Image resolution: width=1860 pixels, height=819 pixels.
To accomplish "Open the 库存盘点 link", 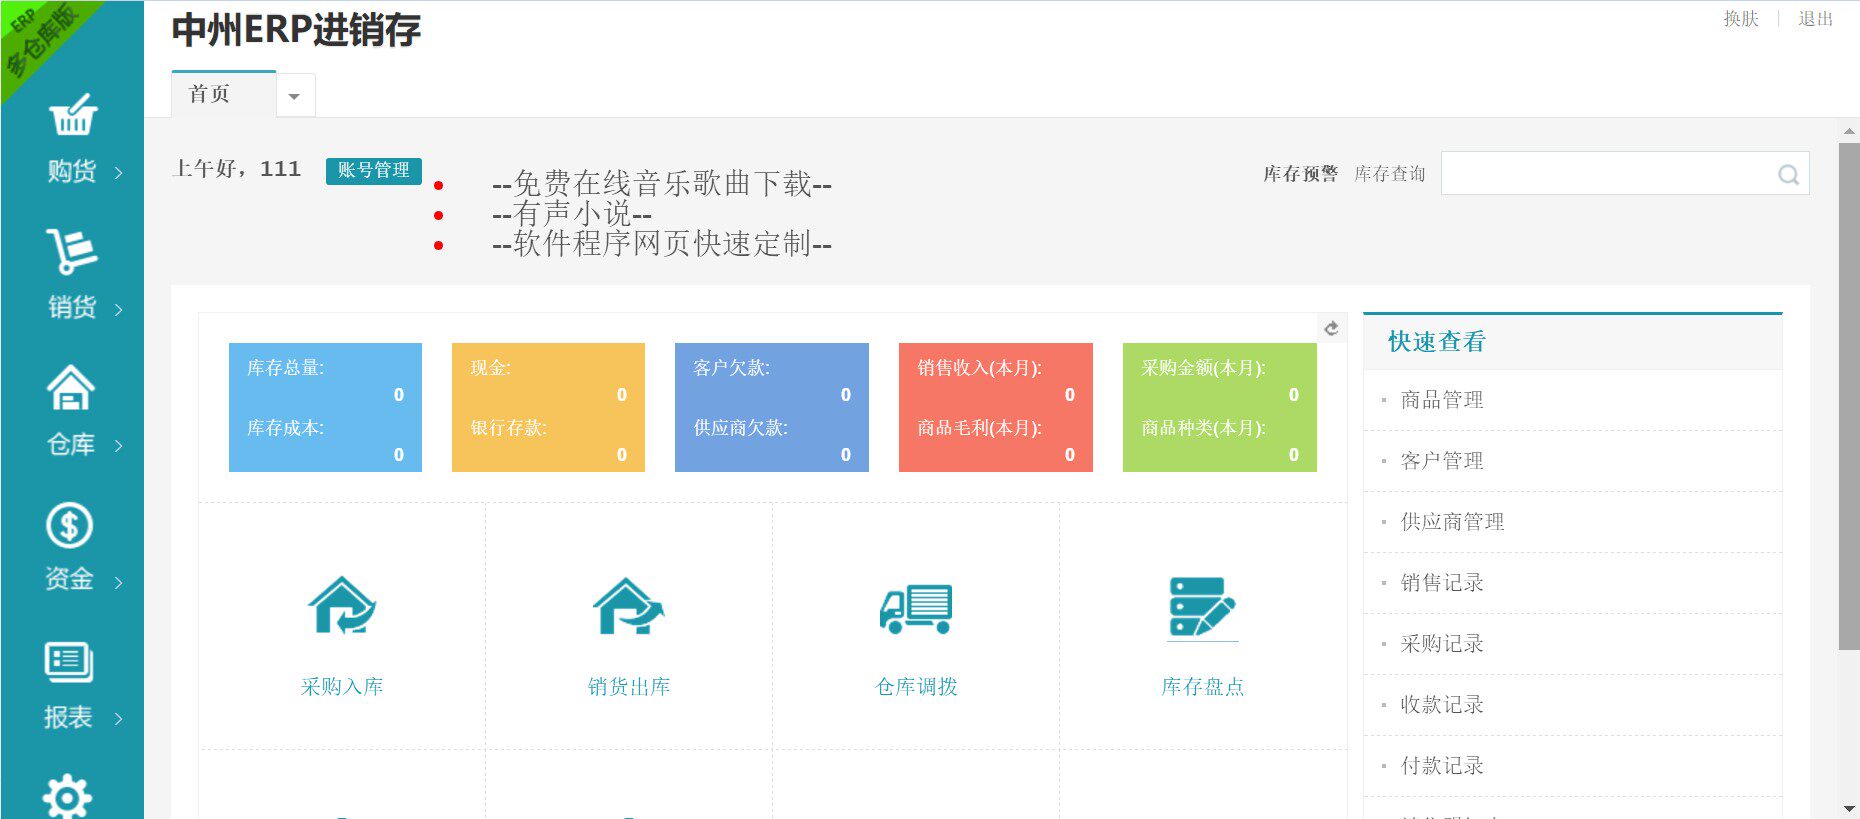I will click(1203, 687).
